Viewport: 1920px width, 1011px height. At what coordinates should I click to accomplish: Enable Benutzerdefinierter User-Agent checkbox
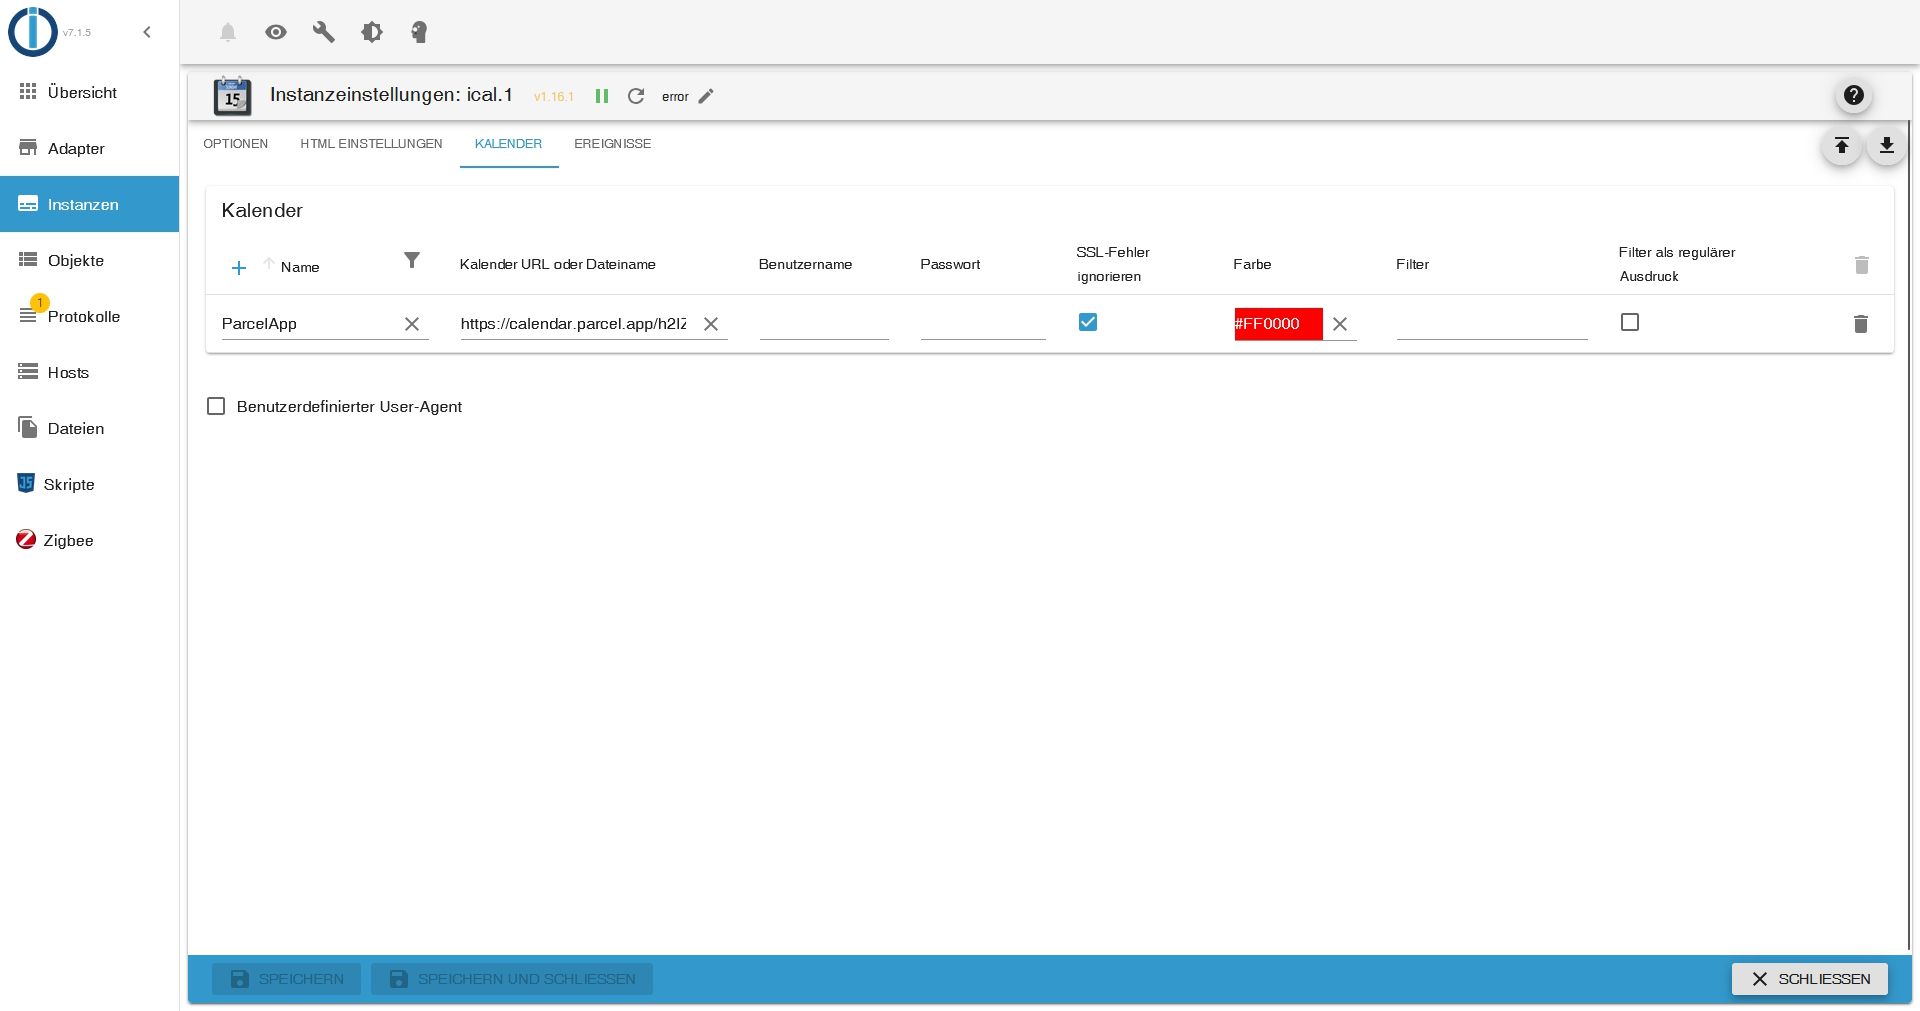[216, 406]
